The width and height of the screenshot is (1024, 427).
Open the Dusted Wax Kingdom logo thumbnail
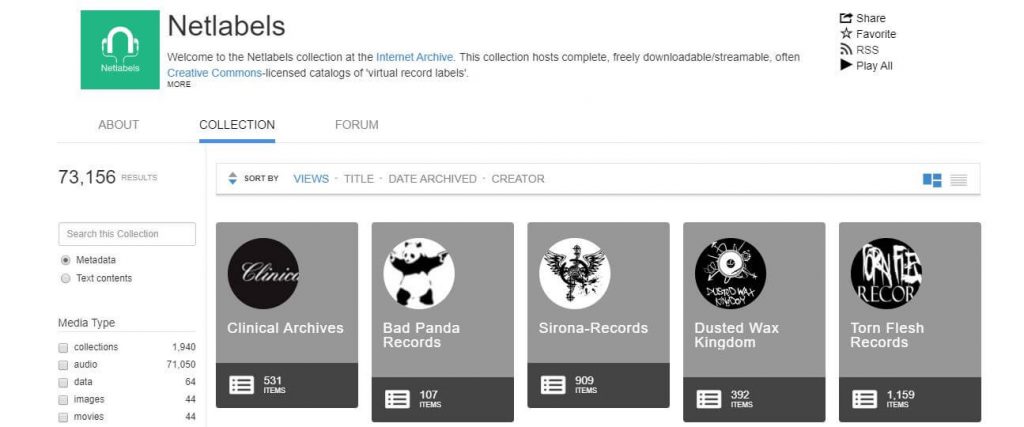[730, 274]
